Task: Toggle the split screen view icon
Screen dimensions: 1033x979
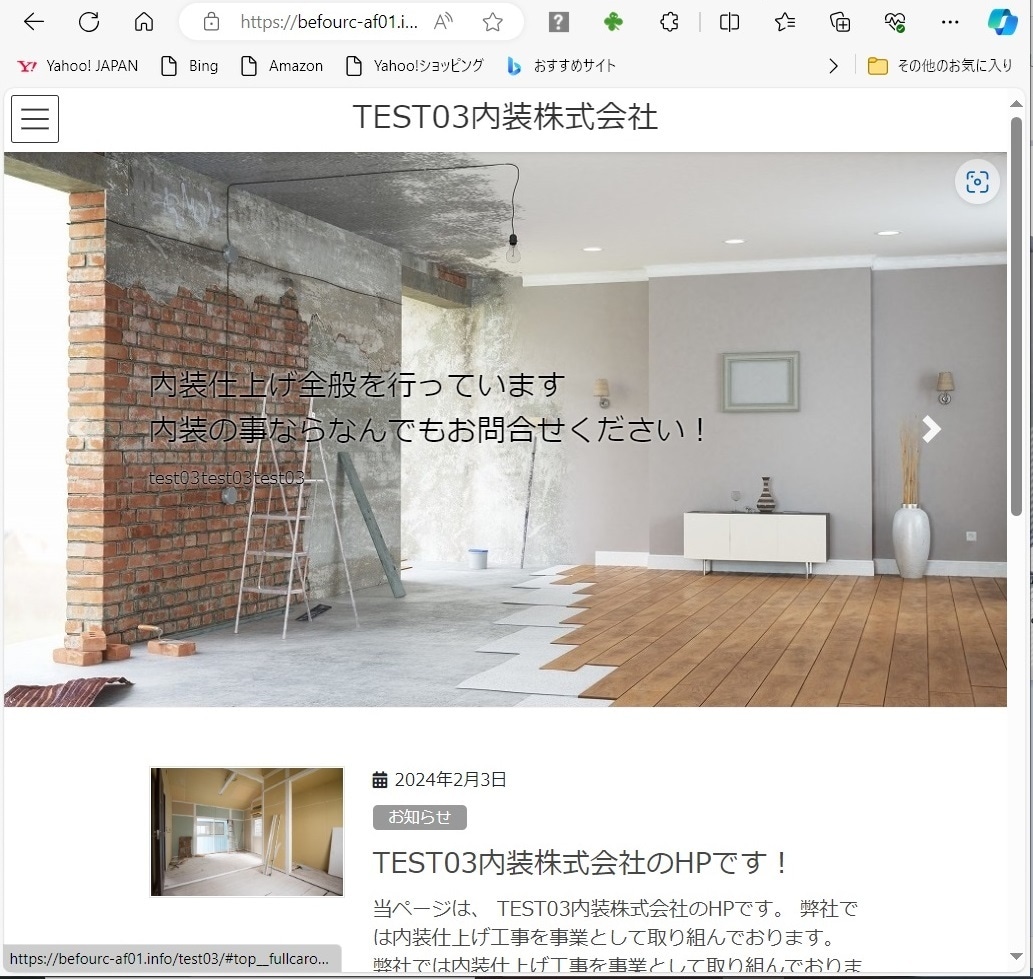Action: tap(729, 22)
